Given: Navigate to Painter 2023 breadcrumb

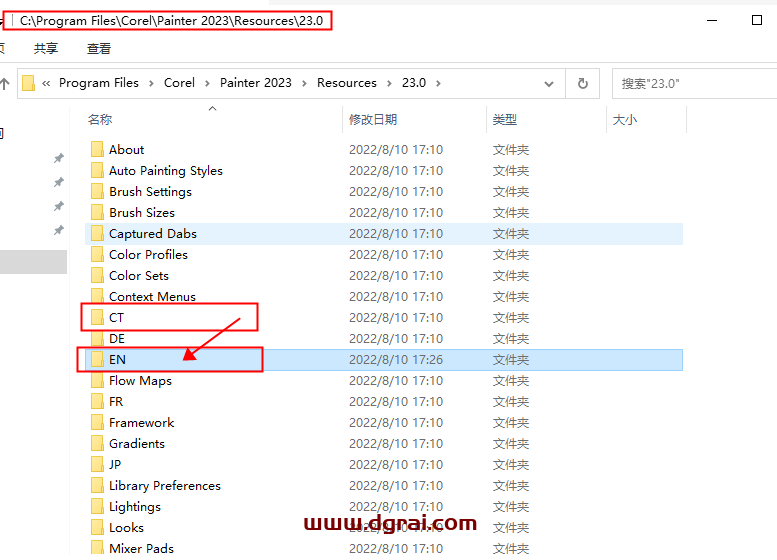Looking at the screenshot, I should [x=256, y=83].
